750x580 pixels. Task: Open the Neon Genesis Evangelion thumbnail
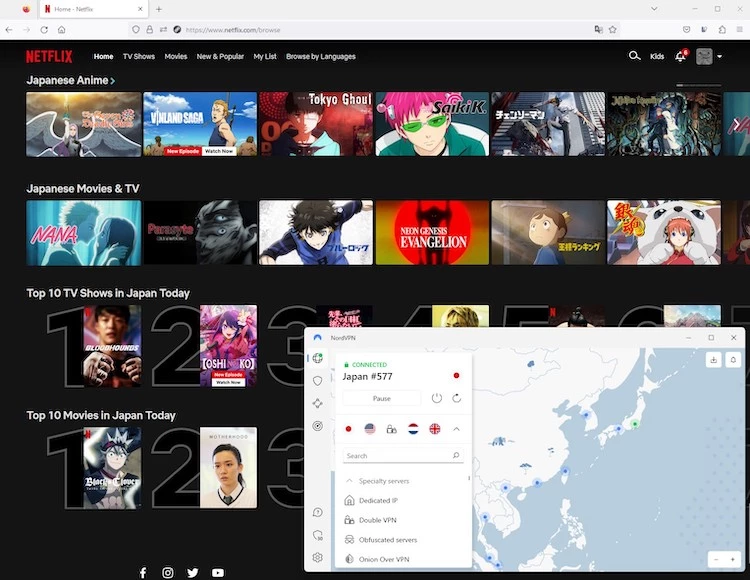click(x=432, y=232)
